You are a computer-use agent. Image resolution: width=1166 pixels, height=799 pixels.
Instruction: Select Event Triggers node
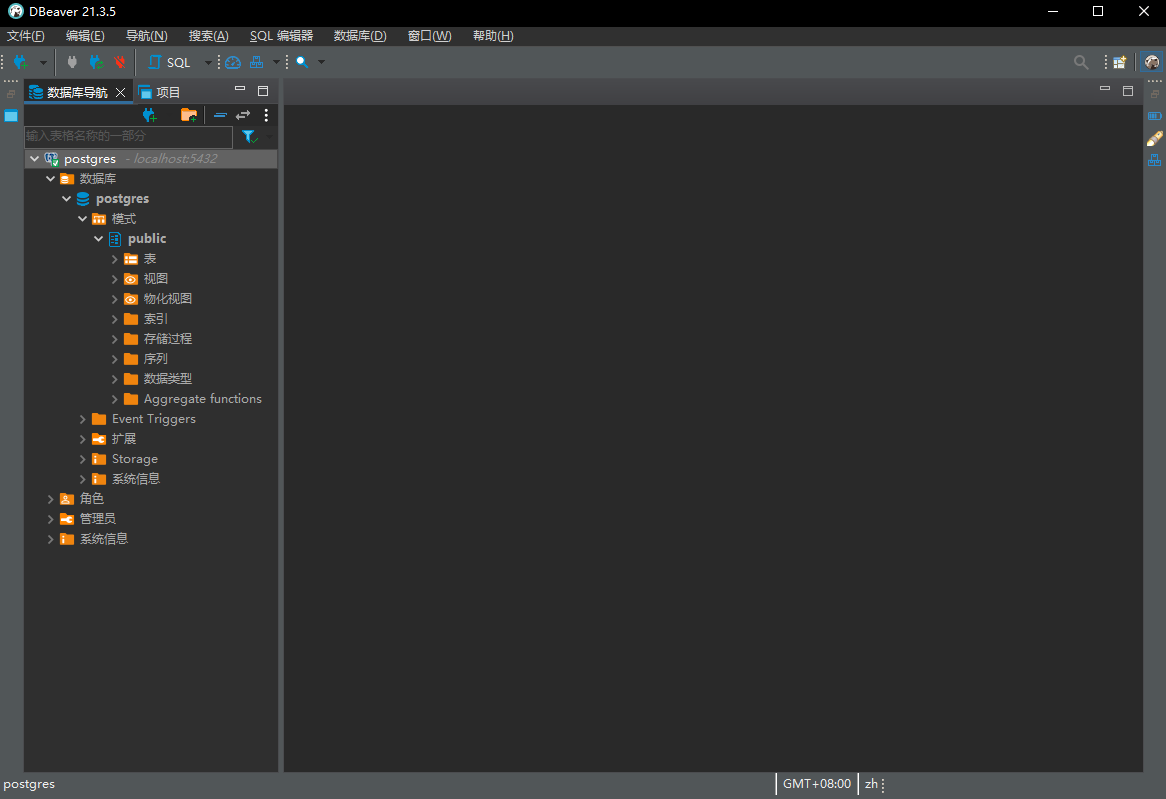pyautogui.click(x=153, y=419)
